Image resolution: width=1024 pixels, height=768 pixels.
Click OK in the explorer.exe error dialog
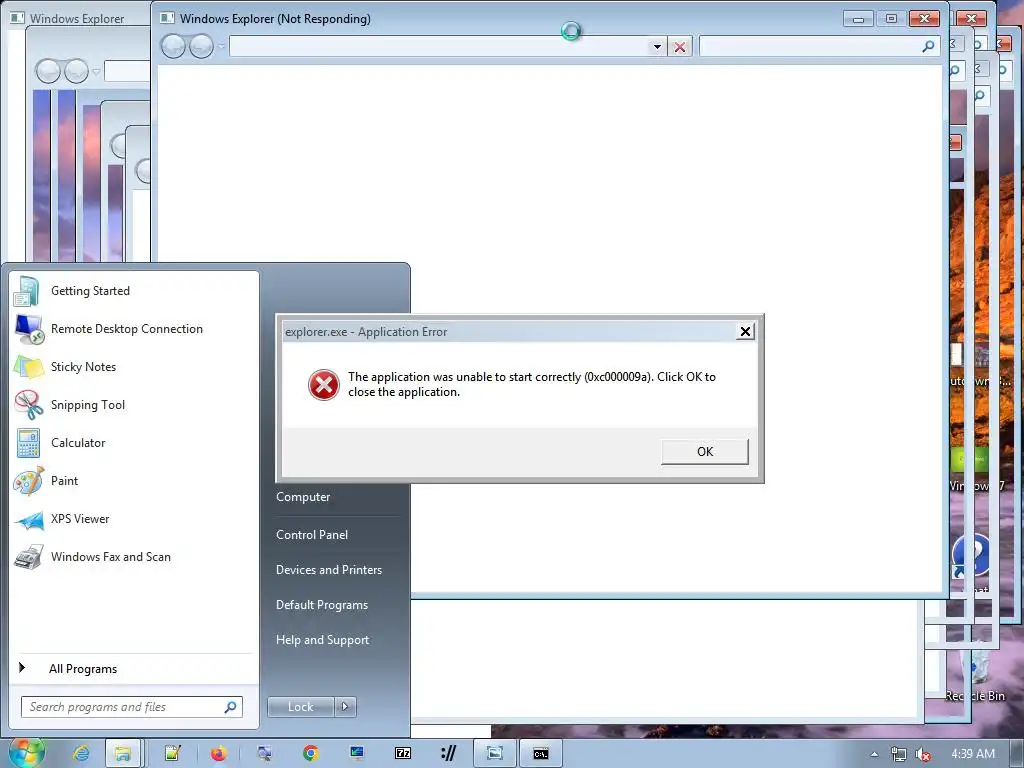pos(705,452)
